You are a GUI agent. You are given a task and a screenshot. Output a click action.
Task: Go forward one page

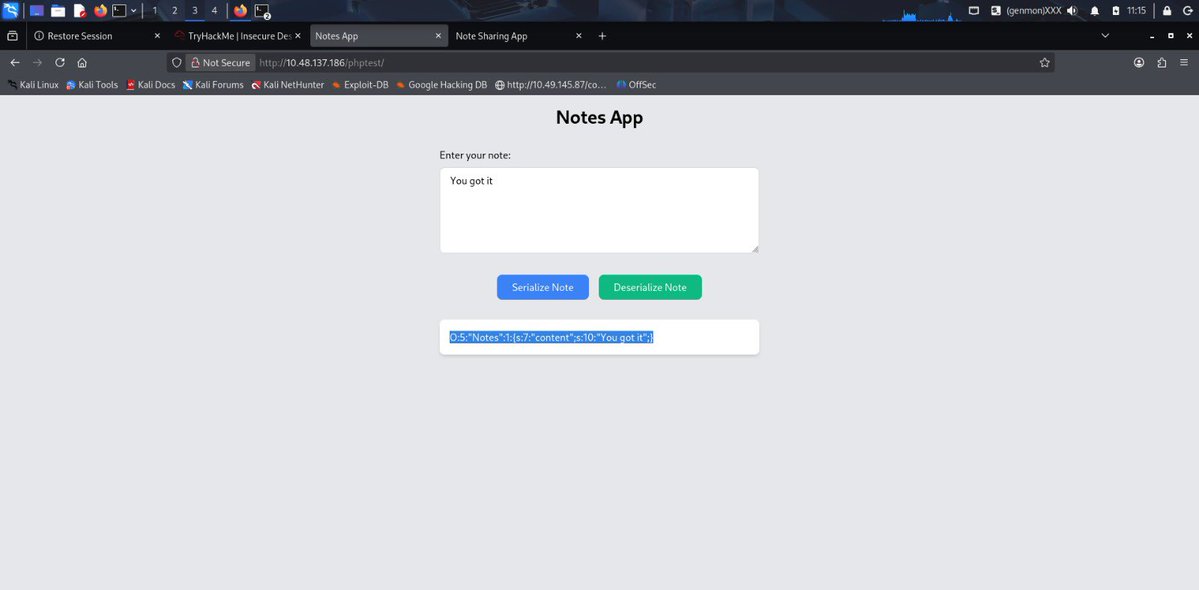coord(37,63)
